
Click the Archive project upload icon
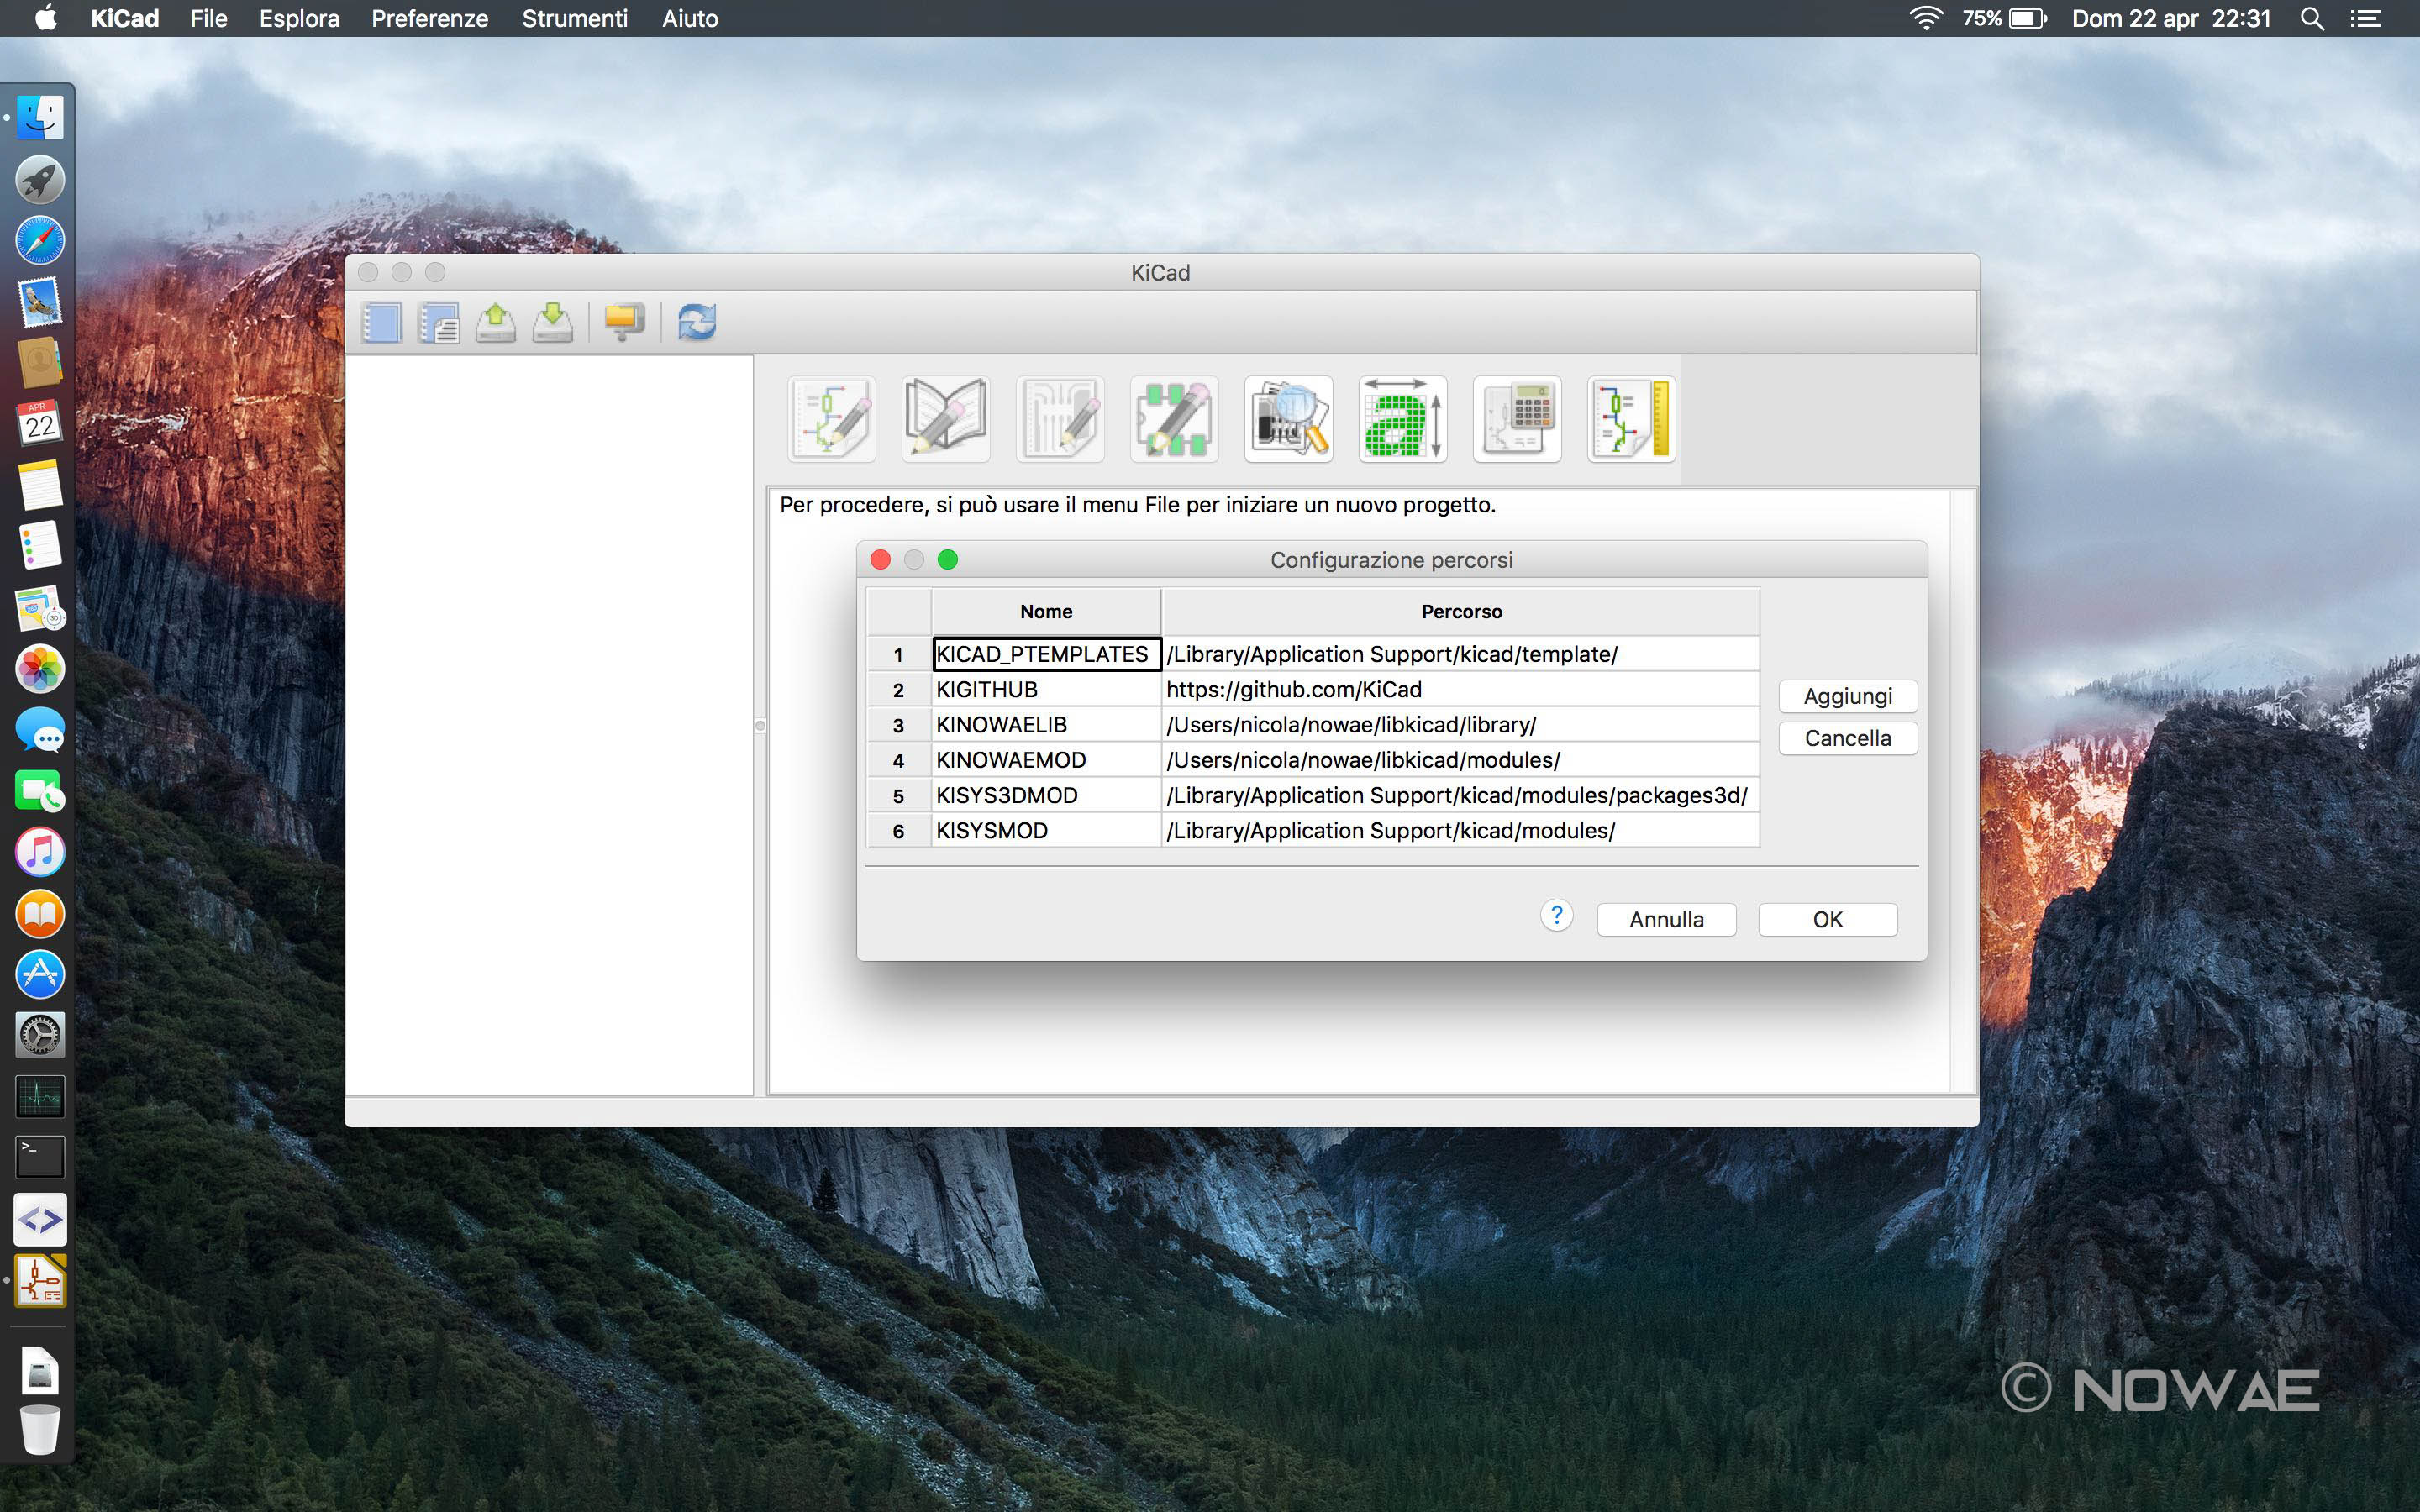point(496,322)
